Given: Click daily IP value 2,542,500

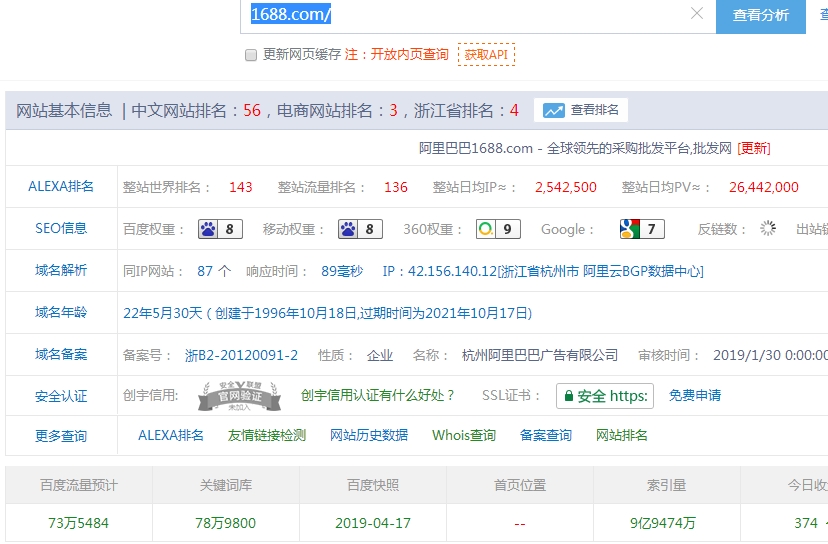Looking at the screenshot, I should pyautogui.click(x=566, y=187).
